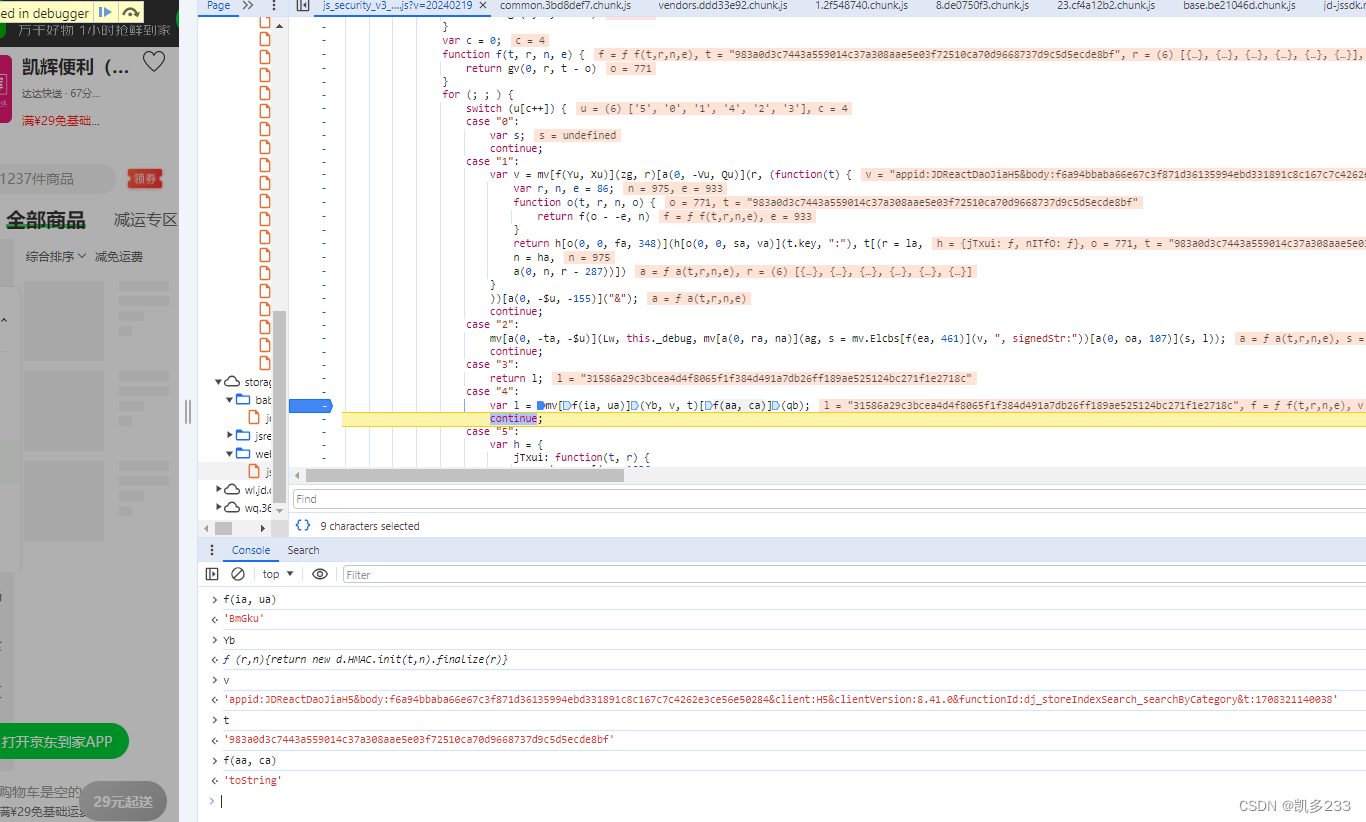
Task: Open the top frame context dropdown
Action: 276,573
